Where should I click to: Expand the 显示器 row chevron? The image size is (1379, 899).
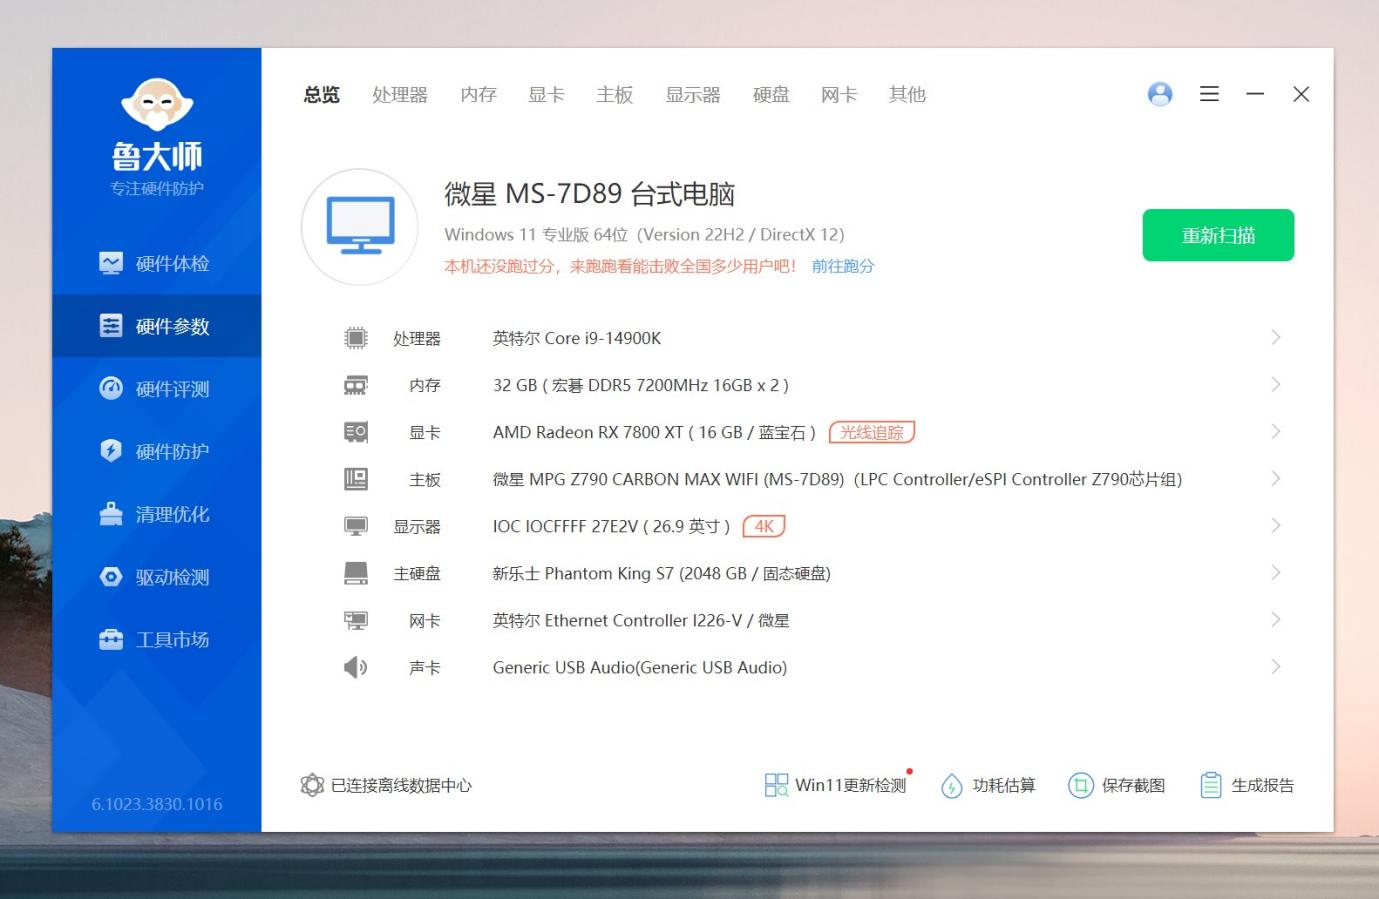[x=1276, y=525]
